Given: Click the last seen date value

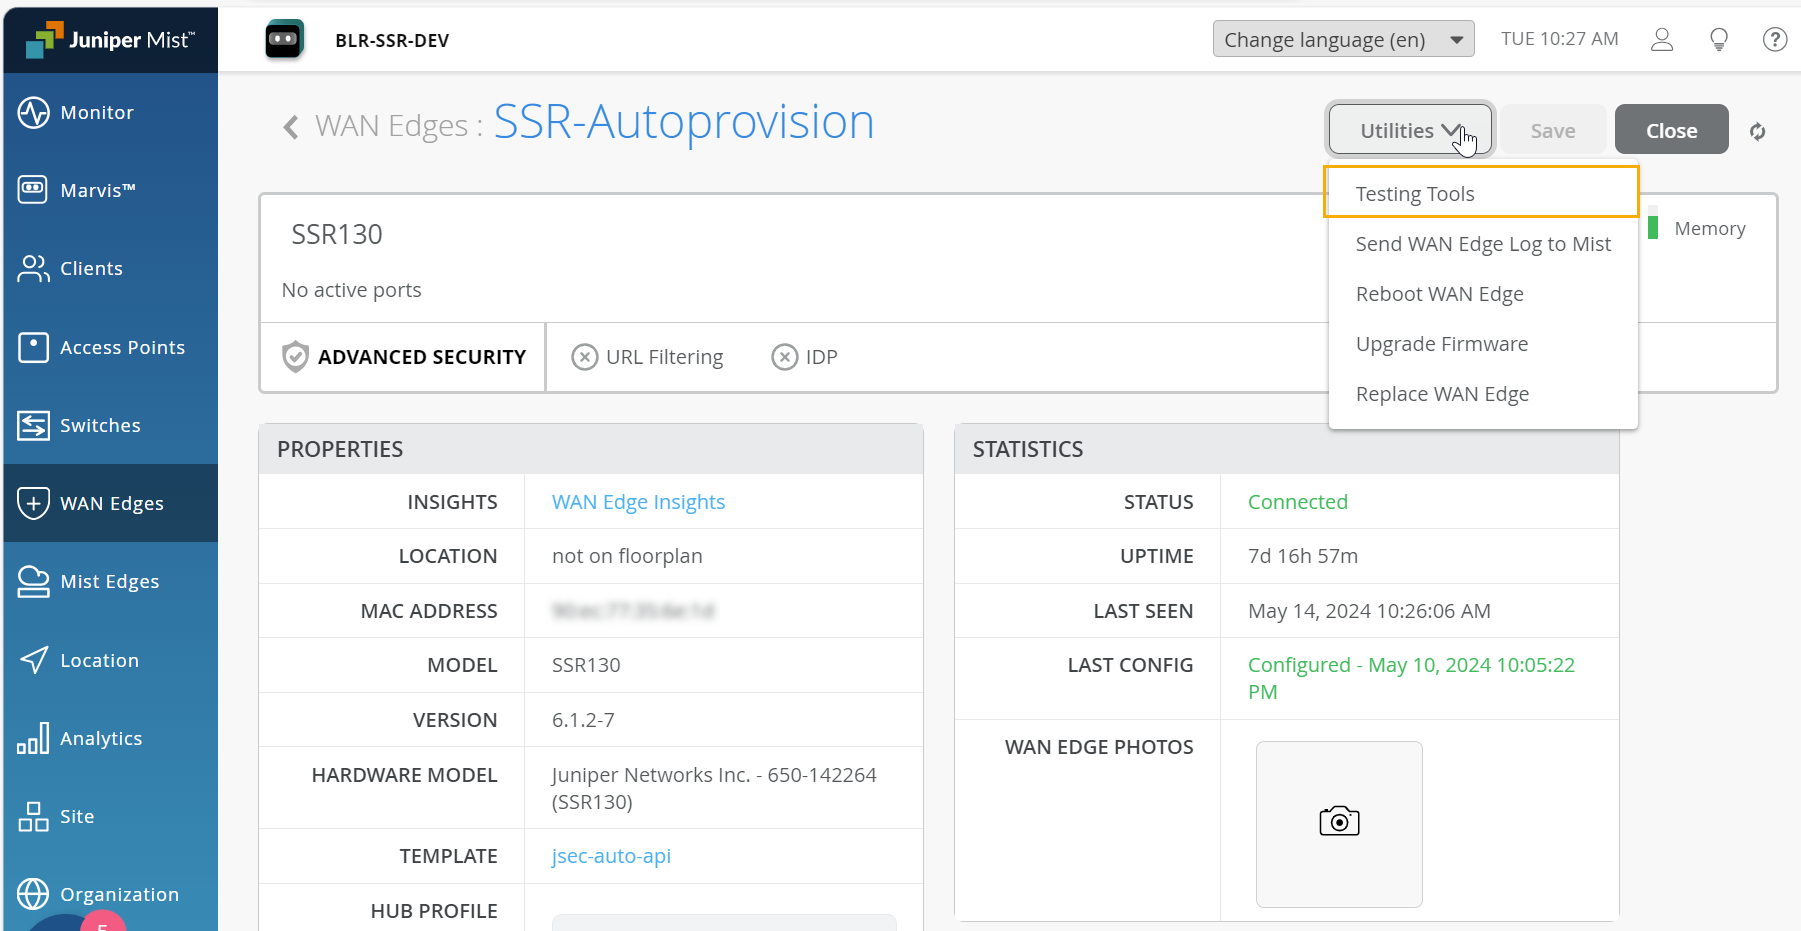Looking at the screenshot, I should click(x=1369, y=611).
